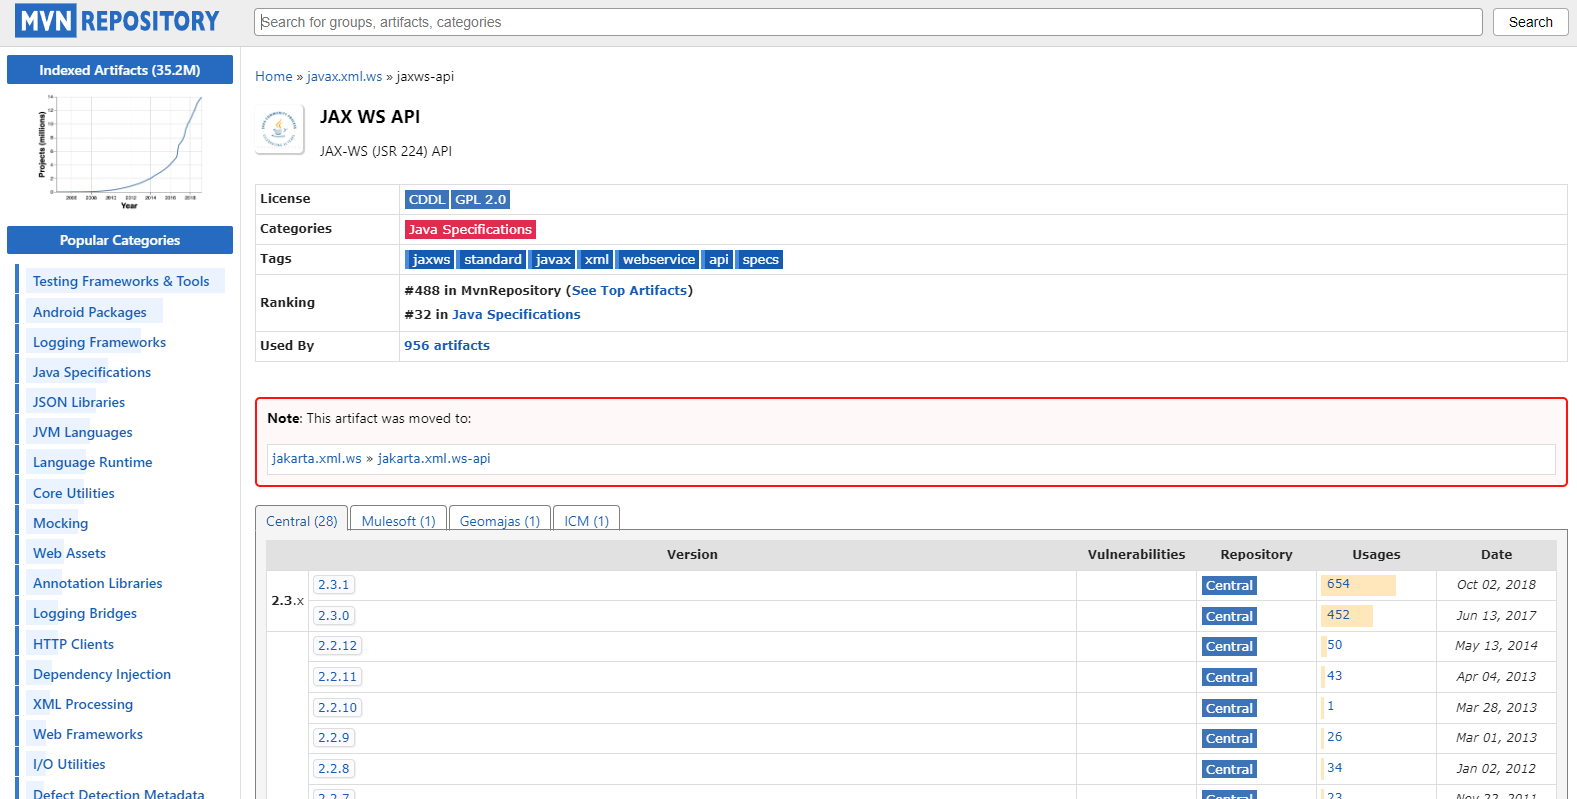The height and width of the screenshot is (799, 1577).
Task: Open the 43 usages link
Action: point(1335,676)
